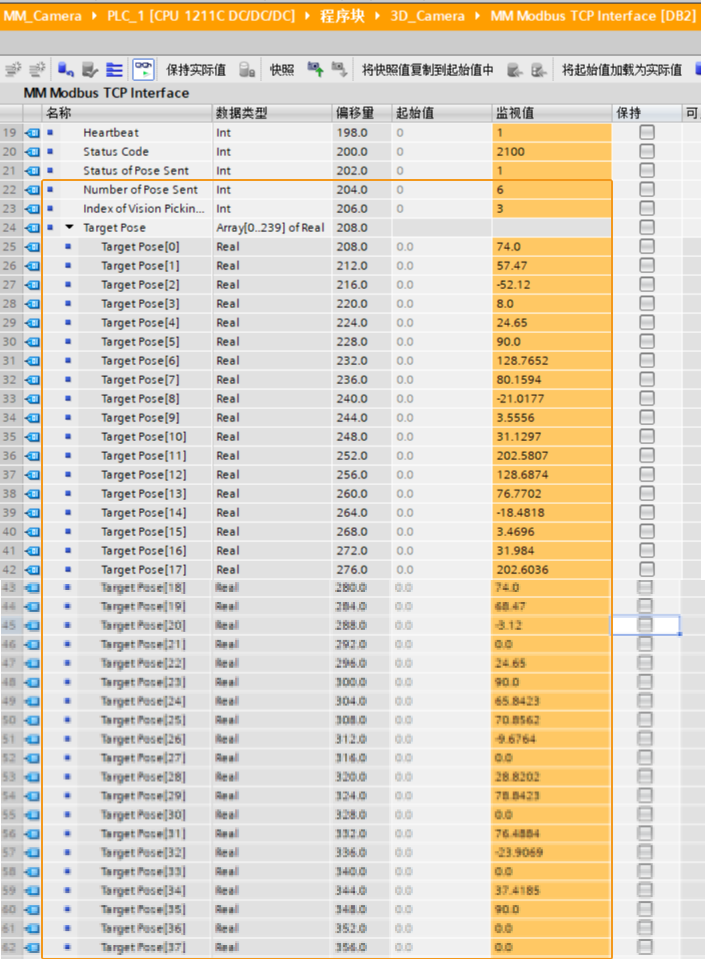Click the data tag icon in Heartbeat row
This screenshot has width=705, height=959.
point(32,133)
